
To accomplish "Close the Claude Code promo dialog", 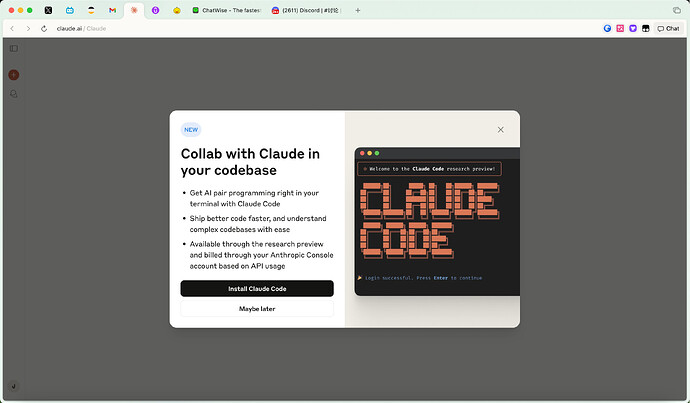I will click(500, 130).
